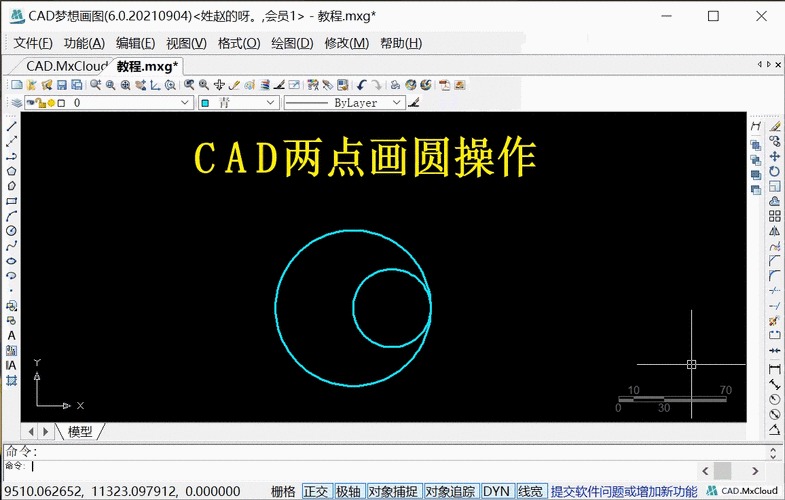Select the Angular dimension tool
Image resolution: width=785 pixels, height=500 pixels.
coord(774,429)
